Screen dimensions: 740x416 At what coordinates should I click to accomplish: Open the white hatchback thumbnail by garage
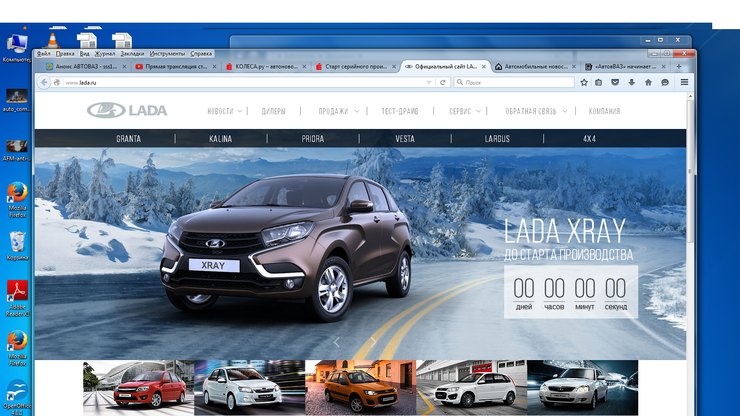tap(471, 388)
